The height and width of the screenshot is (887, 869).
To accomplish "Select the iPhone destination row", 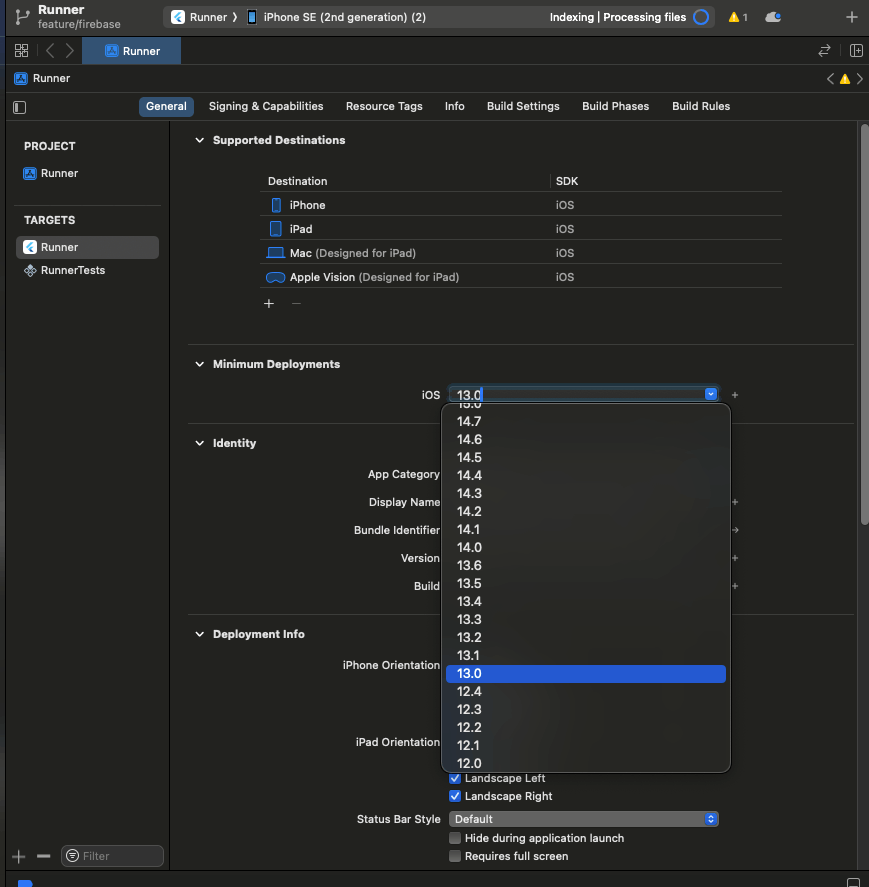I will point(520,205).
